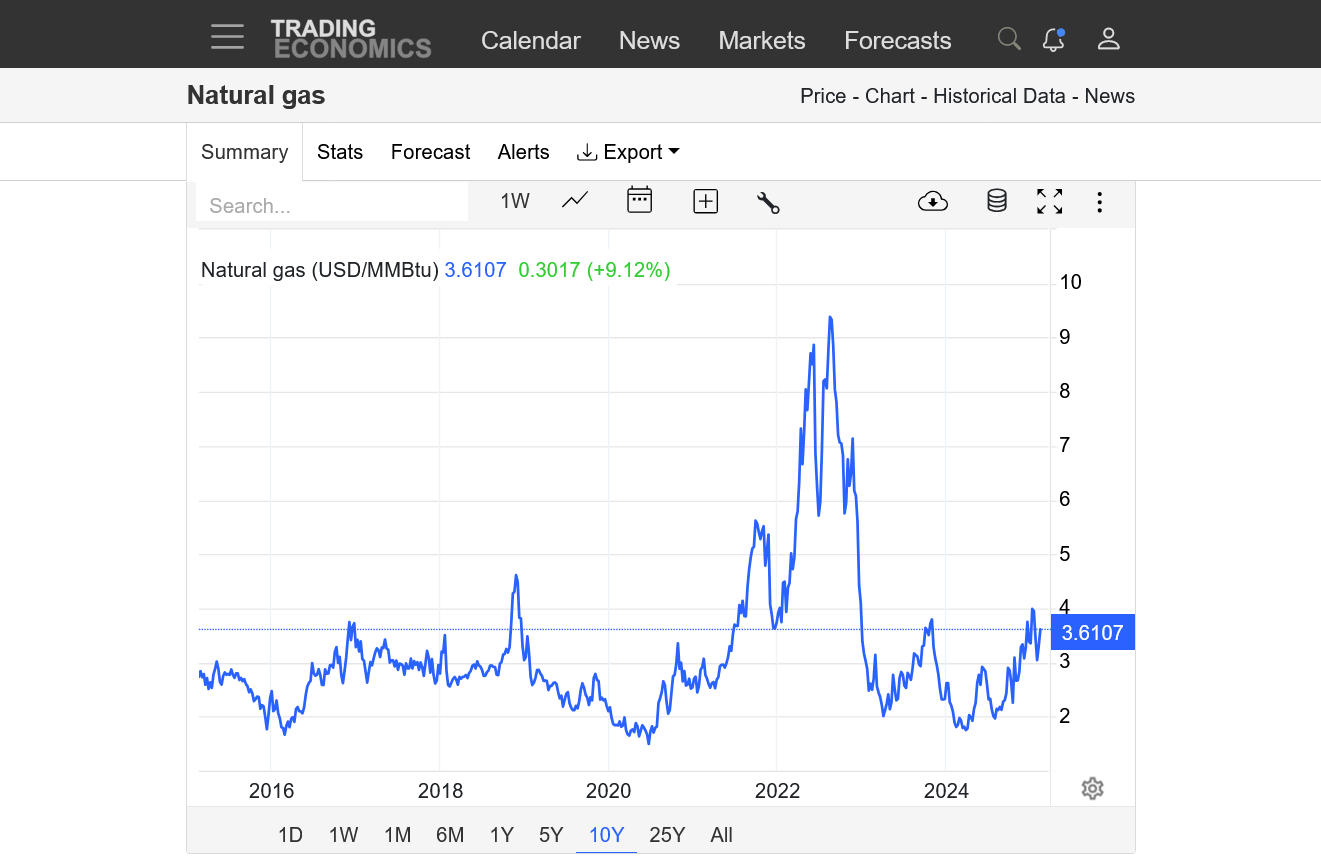Toggle fullscreen chart view
The height and width of the screenshot is (865, 1321).
pos(1049,201)
